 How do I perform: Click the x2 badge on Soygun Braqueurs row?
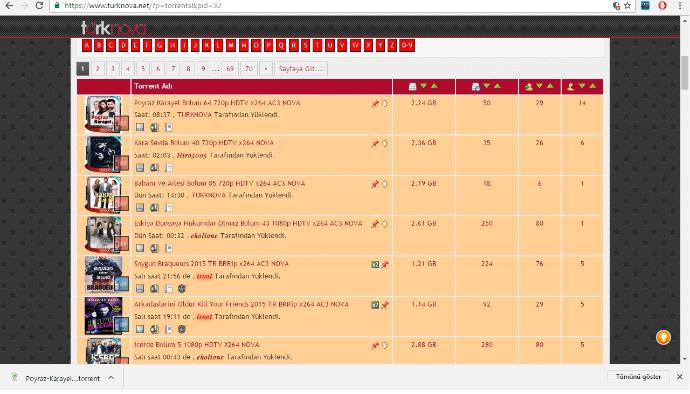point(375,265)
